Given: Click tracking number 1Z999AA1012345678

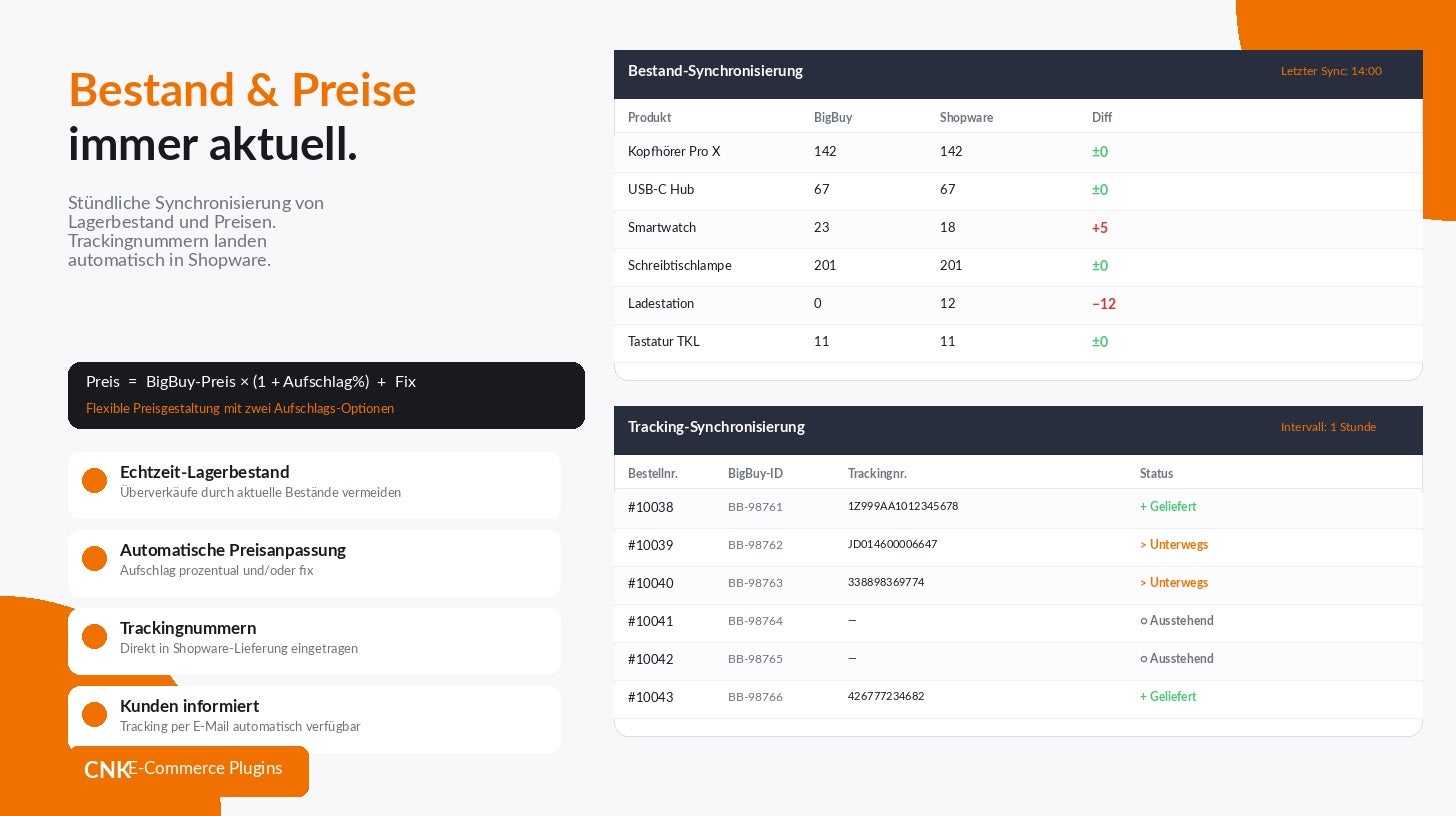Looking at the screenshot, I should [903, 506].
